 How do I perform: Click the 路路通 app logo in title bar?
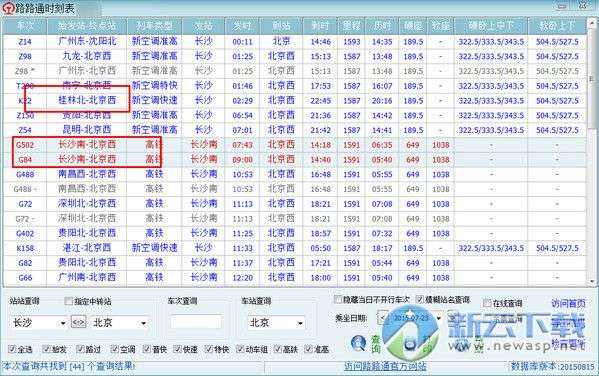coord(8,8)
